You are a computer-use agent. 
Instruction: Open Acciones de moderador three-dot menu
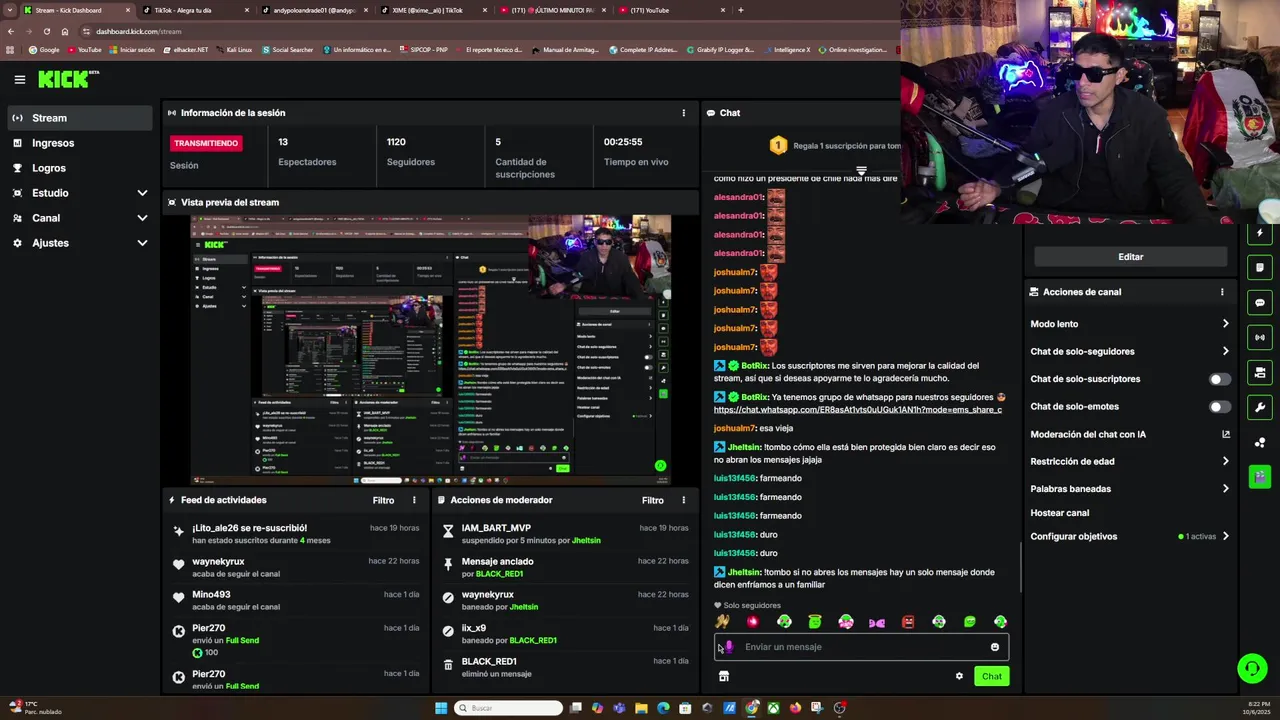(x=684, y=500)
